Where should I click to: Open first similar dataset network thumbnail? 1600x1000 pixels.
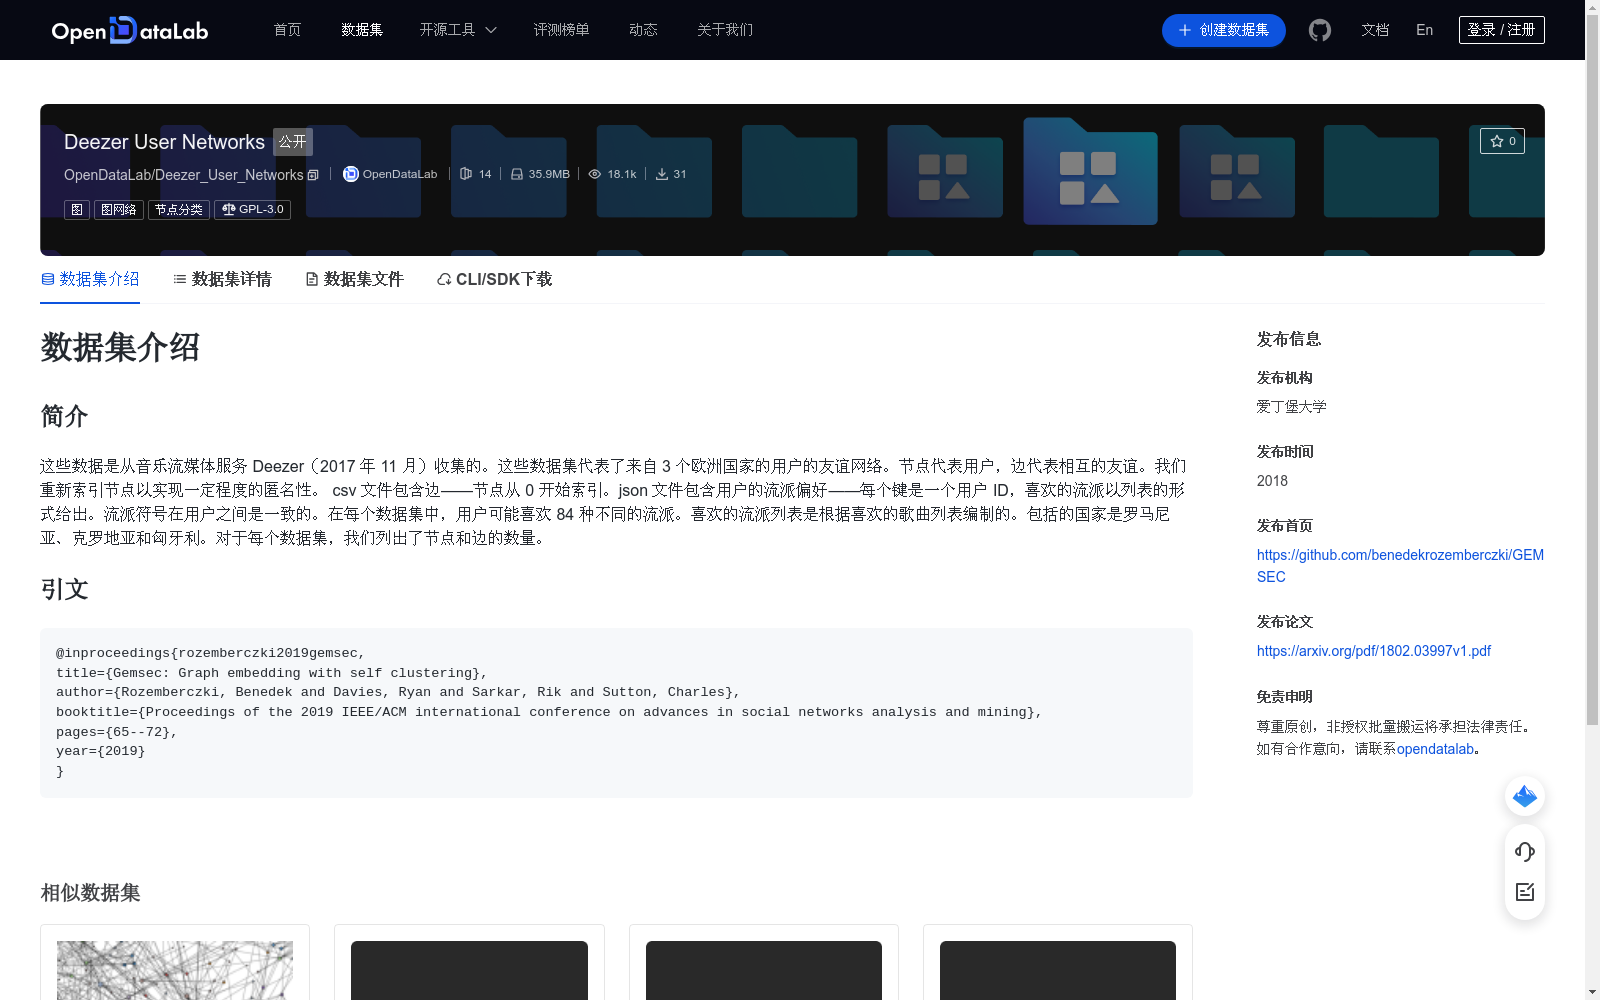tap(175, 970)
